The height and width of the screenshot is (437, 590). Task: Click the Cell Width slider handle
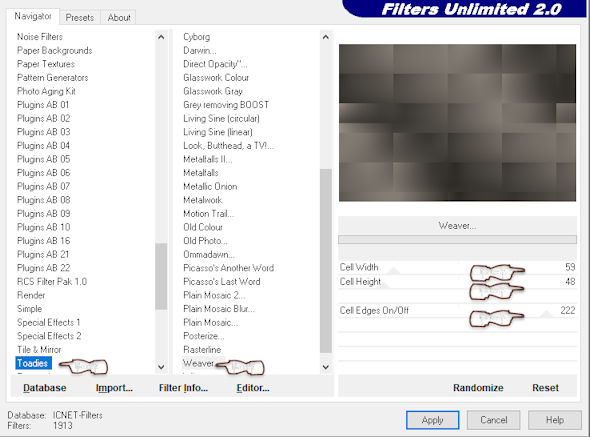pyautogui.click(x=394, y=270)
